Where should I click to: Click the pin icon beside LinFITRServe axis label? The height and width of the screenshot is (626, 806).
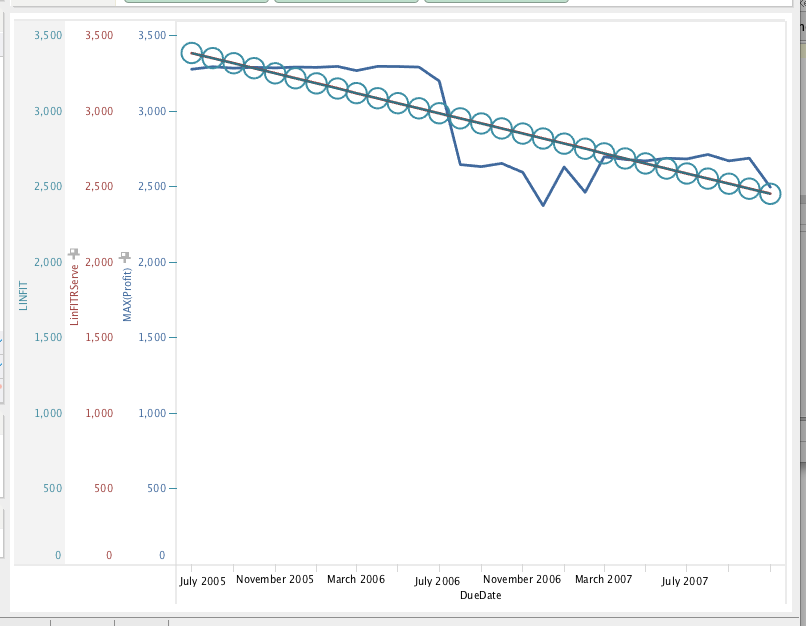point(74,253)
